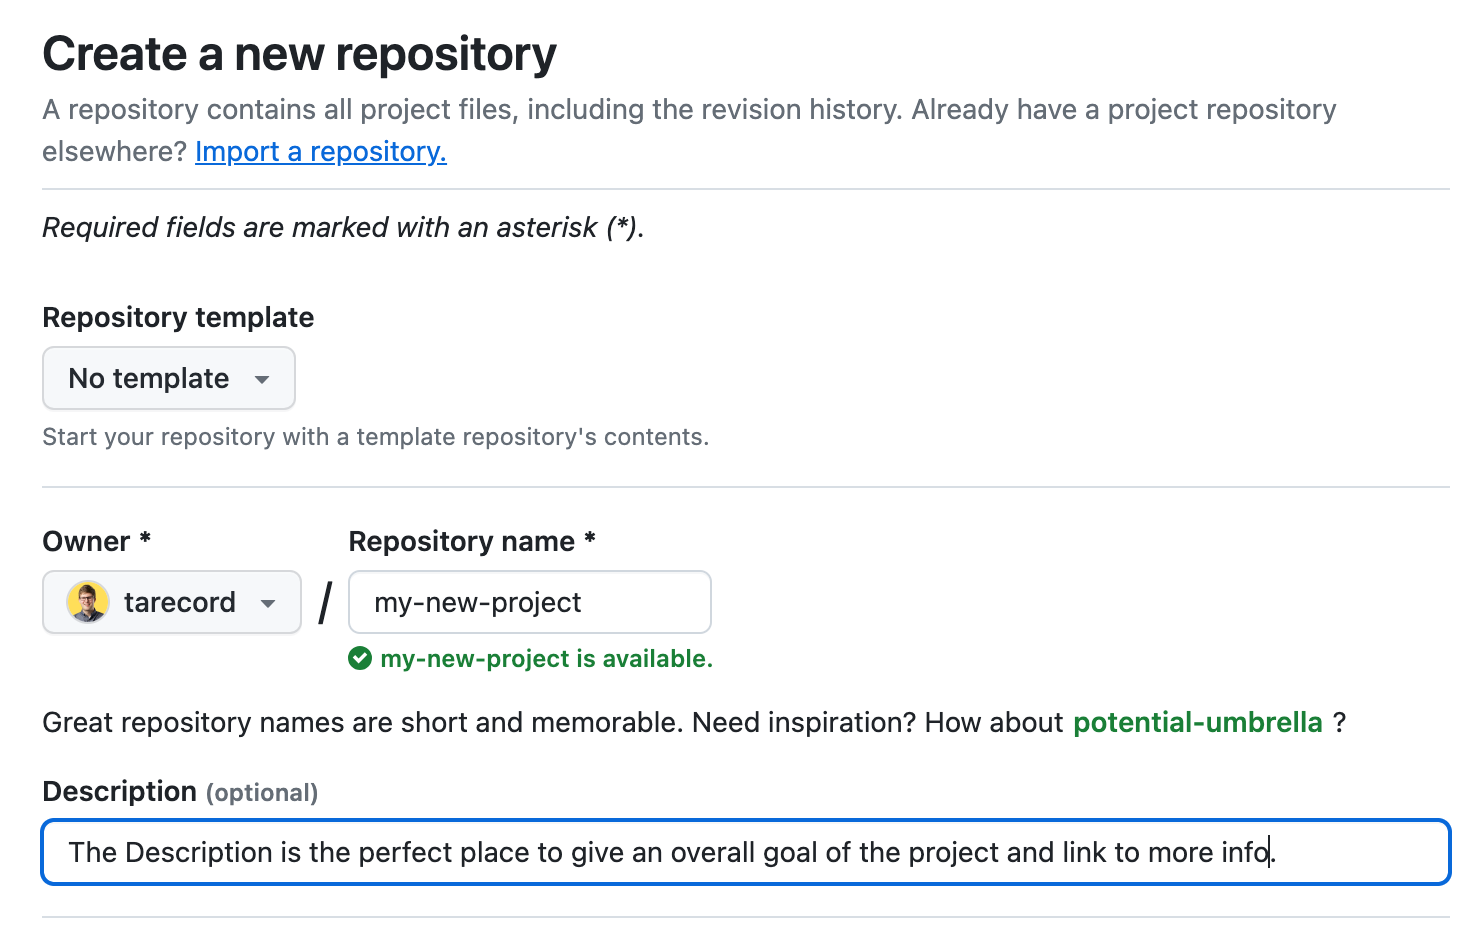Expand the tarecord owner dropdown

point(172,602)
